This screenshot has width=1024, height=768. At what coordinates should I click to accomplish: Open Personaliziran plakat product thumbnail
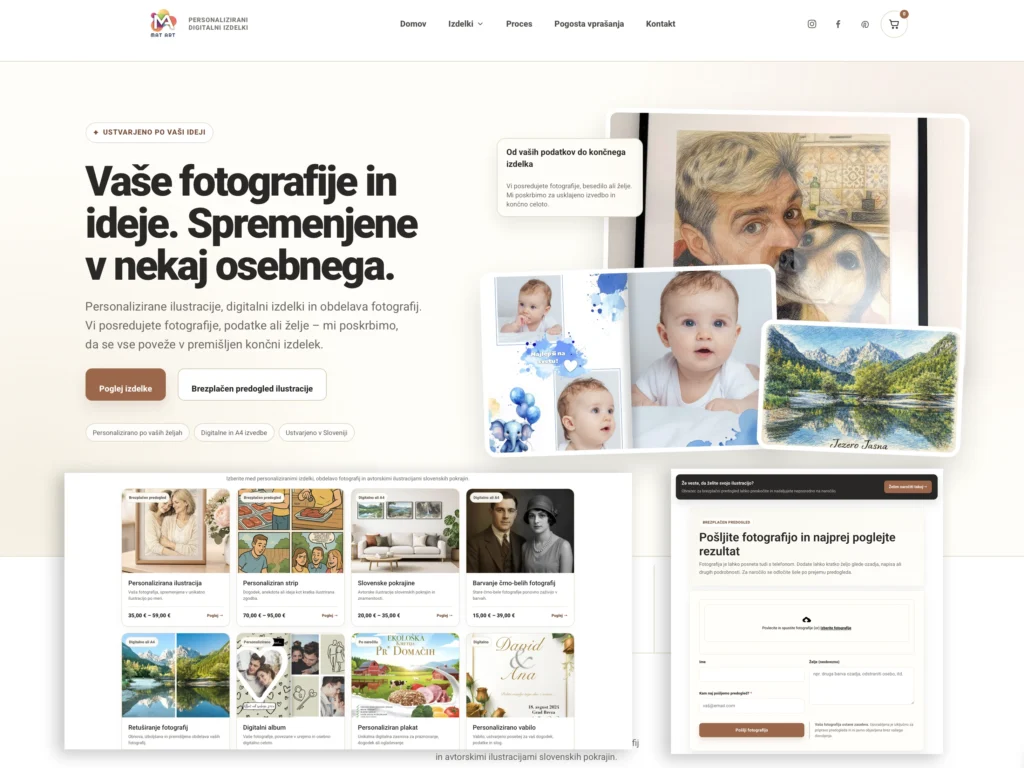[405, 675]
